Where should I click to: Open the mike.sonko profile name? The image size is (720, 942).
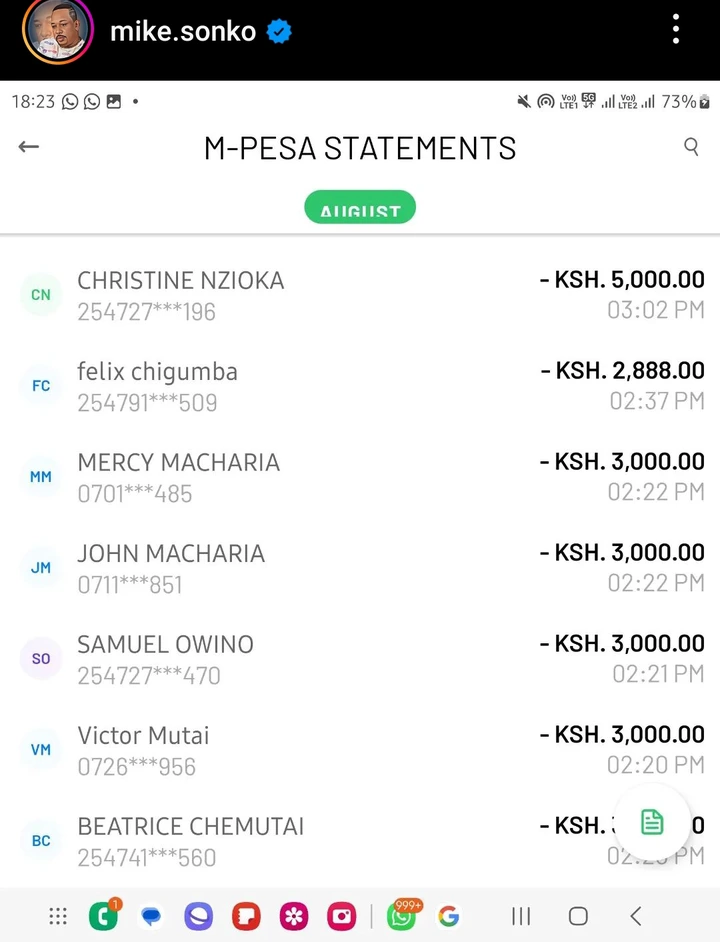[x=183, y=31]
